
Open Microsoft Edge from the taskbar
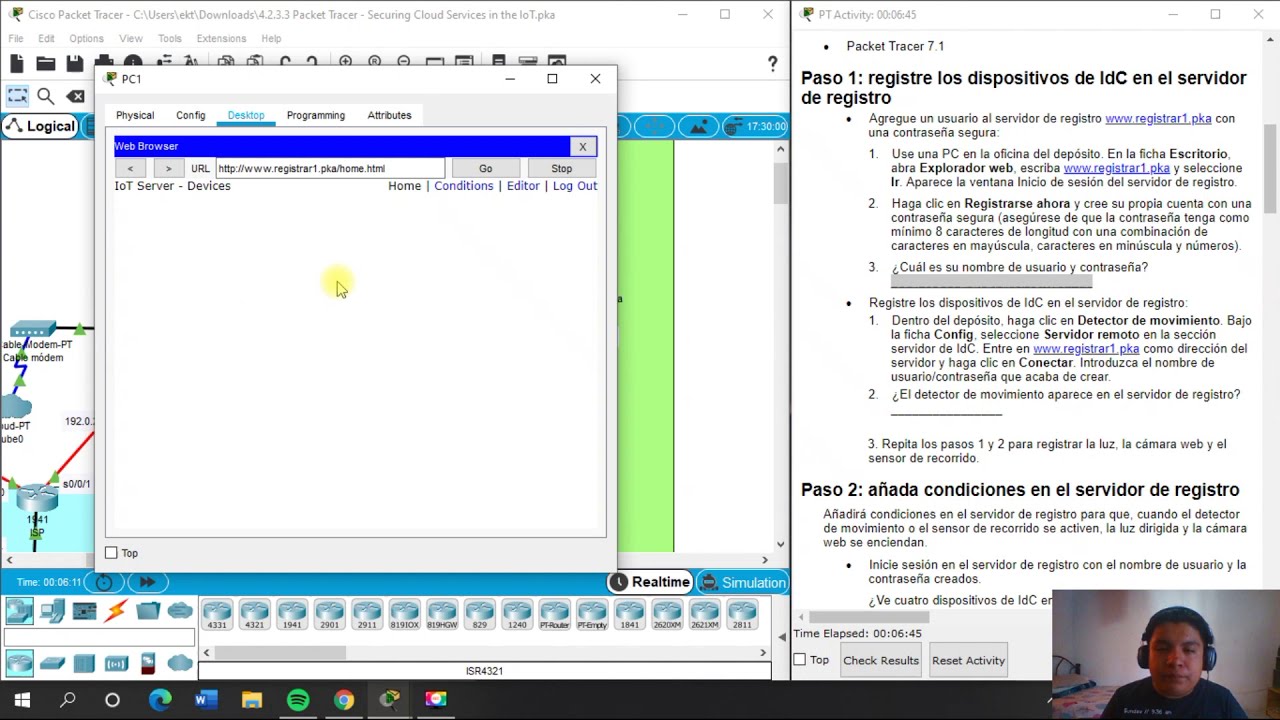tap(160, 700)
